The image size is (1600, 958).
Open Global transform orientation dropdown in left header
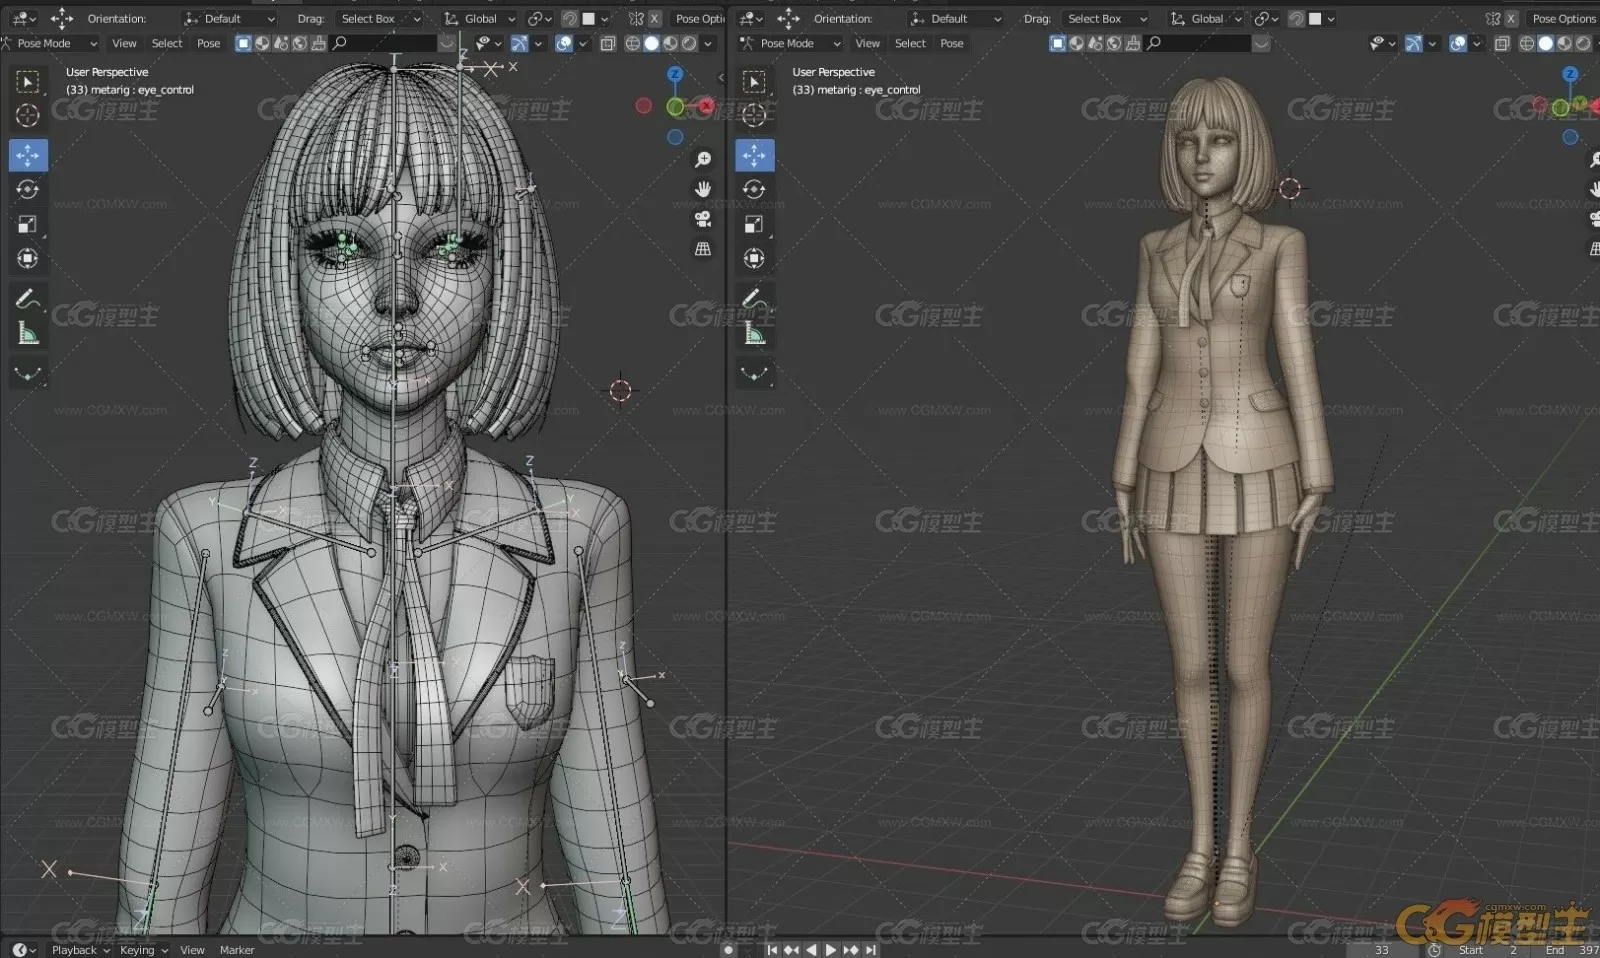(x=480, y=19)
